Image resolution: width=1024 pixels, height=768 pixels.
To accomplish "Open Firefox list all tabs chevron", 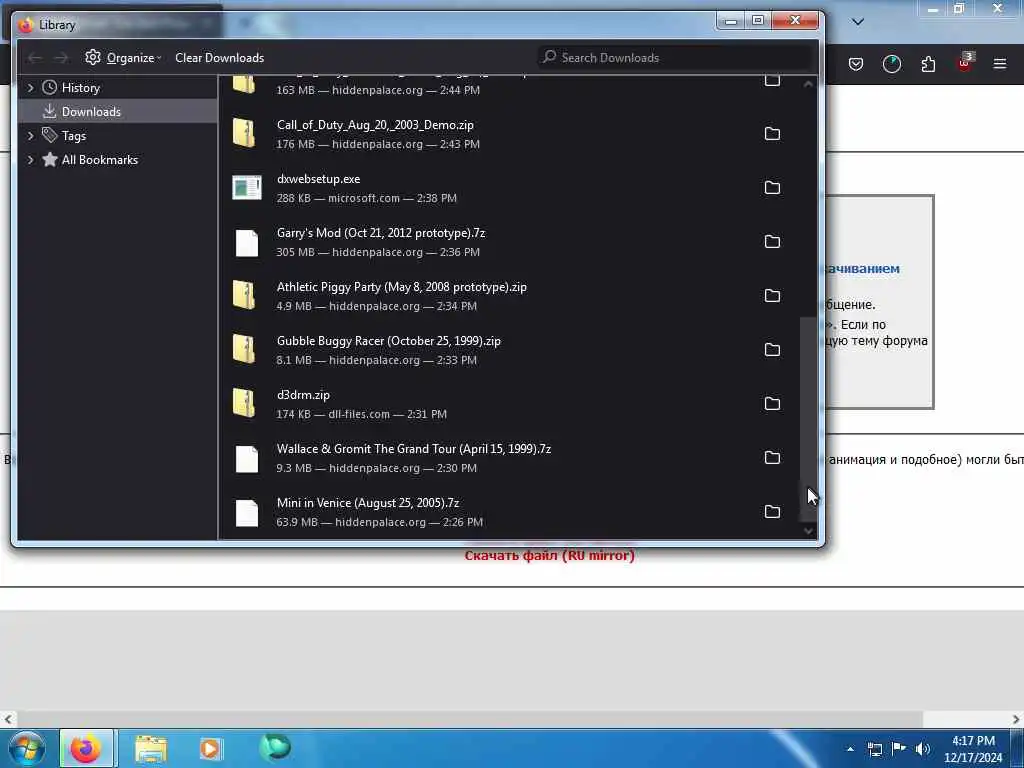I will (858, 22).
